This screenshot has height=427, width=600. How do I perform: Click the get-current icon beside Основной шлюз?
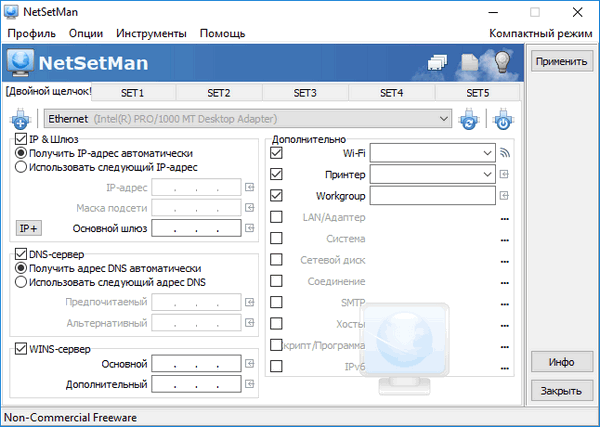coord(250,228)
